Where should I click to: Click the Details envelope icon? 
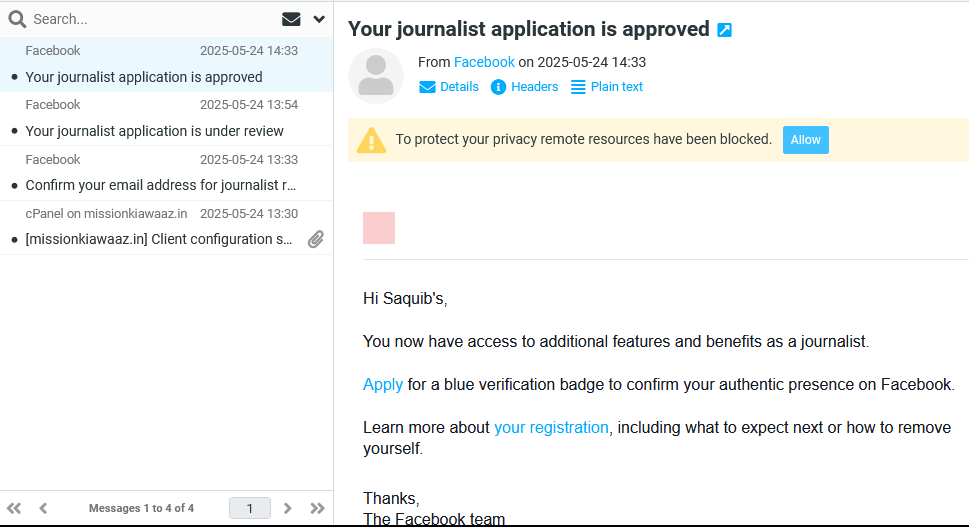(x=427, y=87)
